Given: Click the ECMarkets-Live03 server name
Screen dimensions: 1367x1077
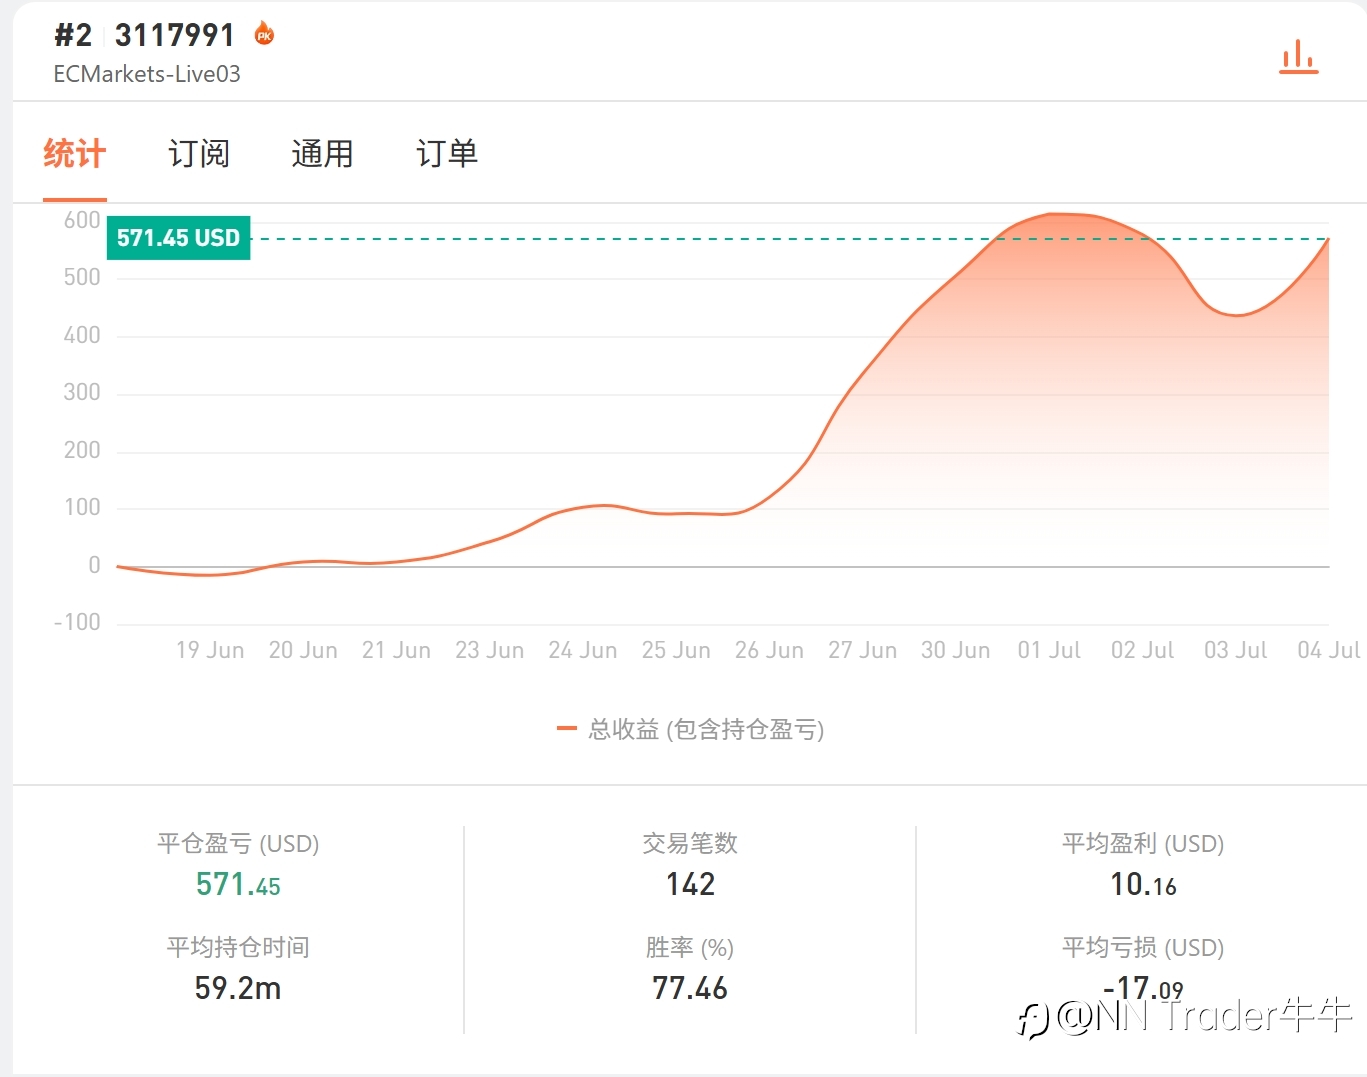Looking at the screenshot, I should [x=147, y=74].
